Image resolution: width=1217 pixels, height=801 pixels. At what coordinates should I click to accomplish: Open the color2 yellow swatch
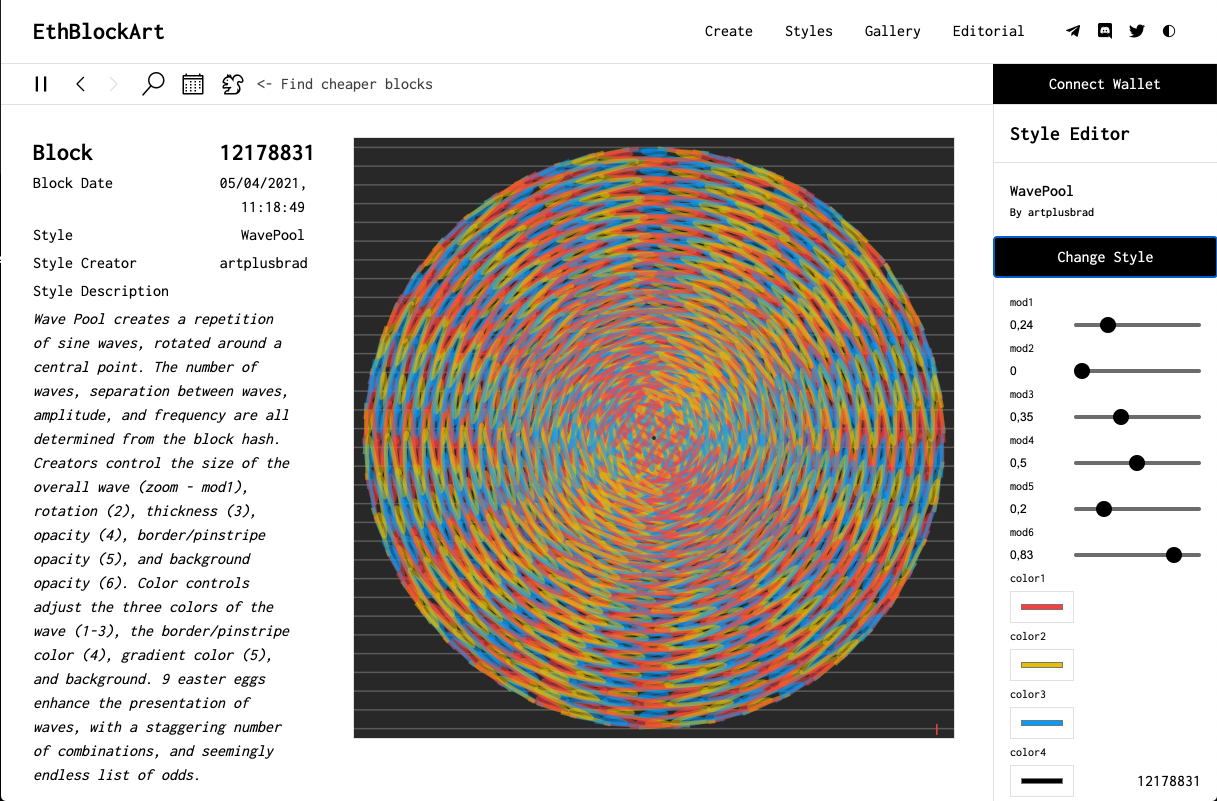pos(1042,665)
